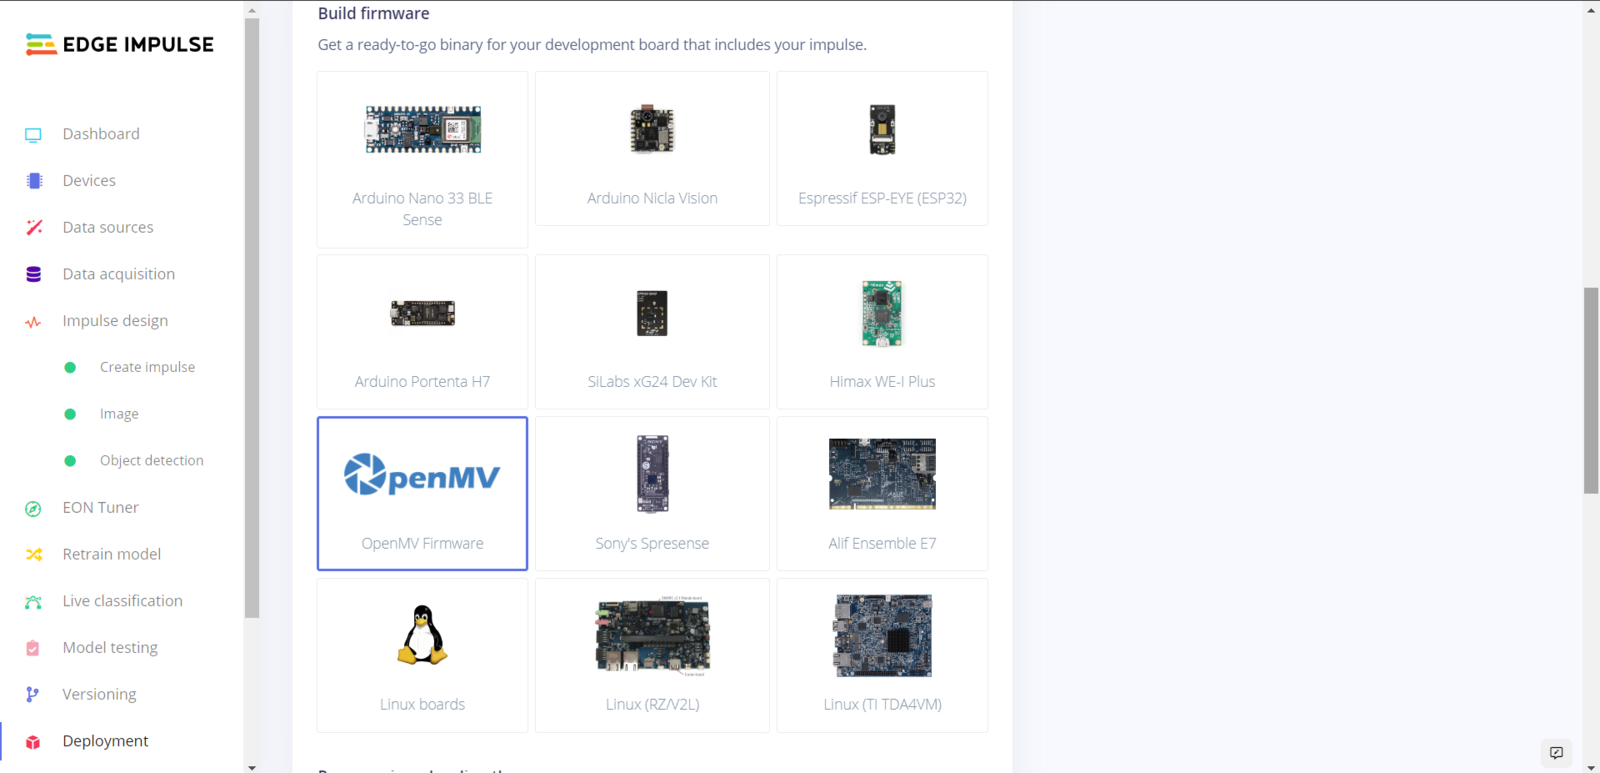The width and height of the screenshot is (1600, 773).
Task: Open Retrain model page
Action: [111, 554]
